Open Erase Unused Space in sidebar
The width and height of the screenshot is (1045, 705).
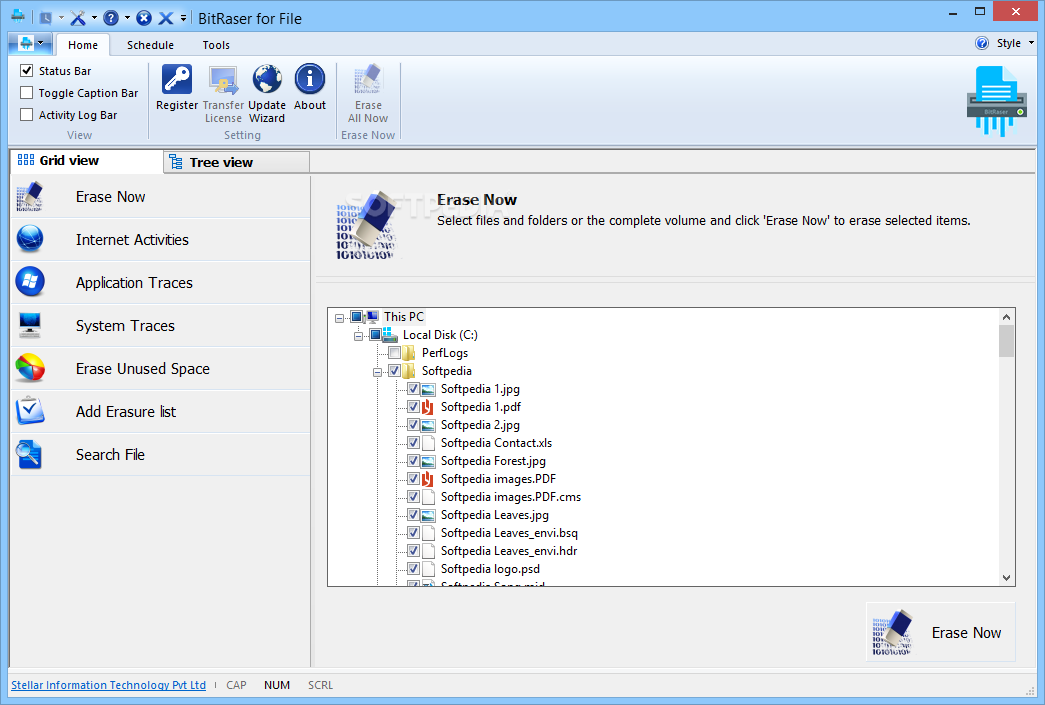pyautogui.click(x=161, y=368)
